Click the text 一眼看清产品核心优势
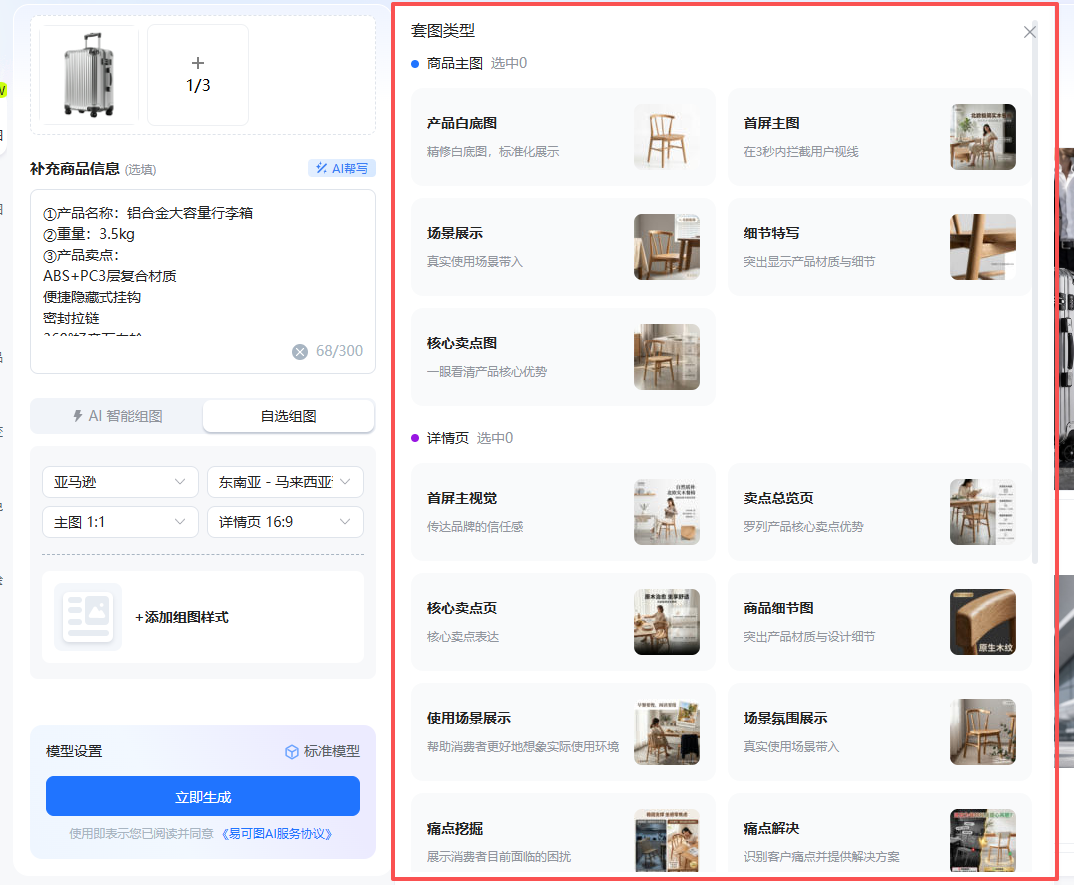This screenshot has height=885, width=1074. (486, 372)
